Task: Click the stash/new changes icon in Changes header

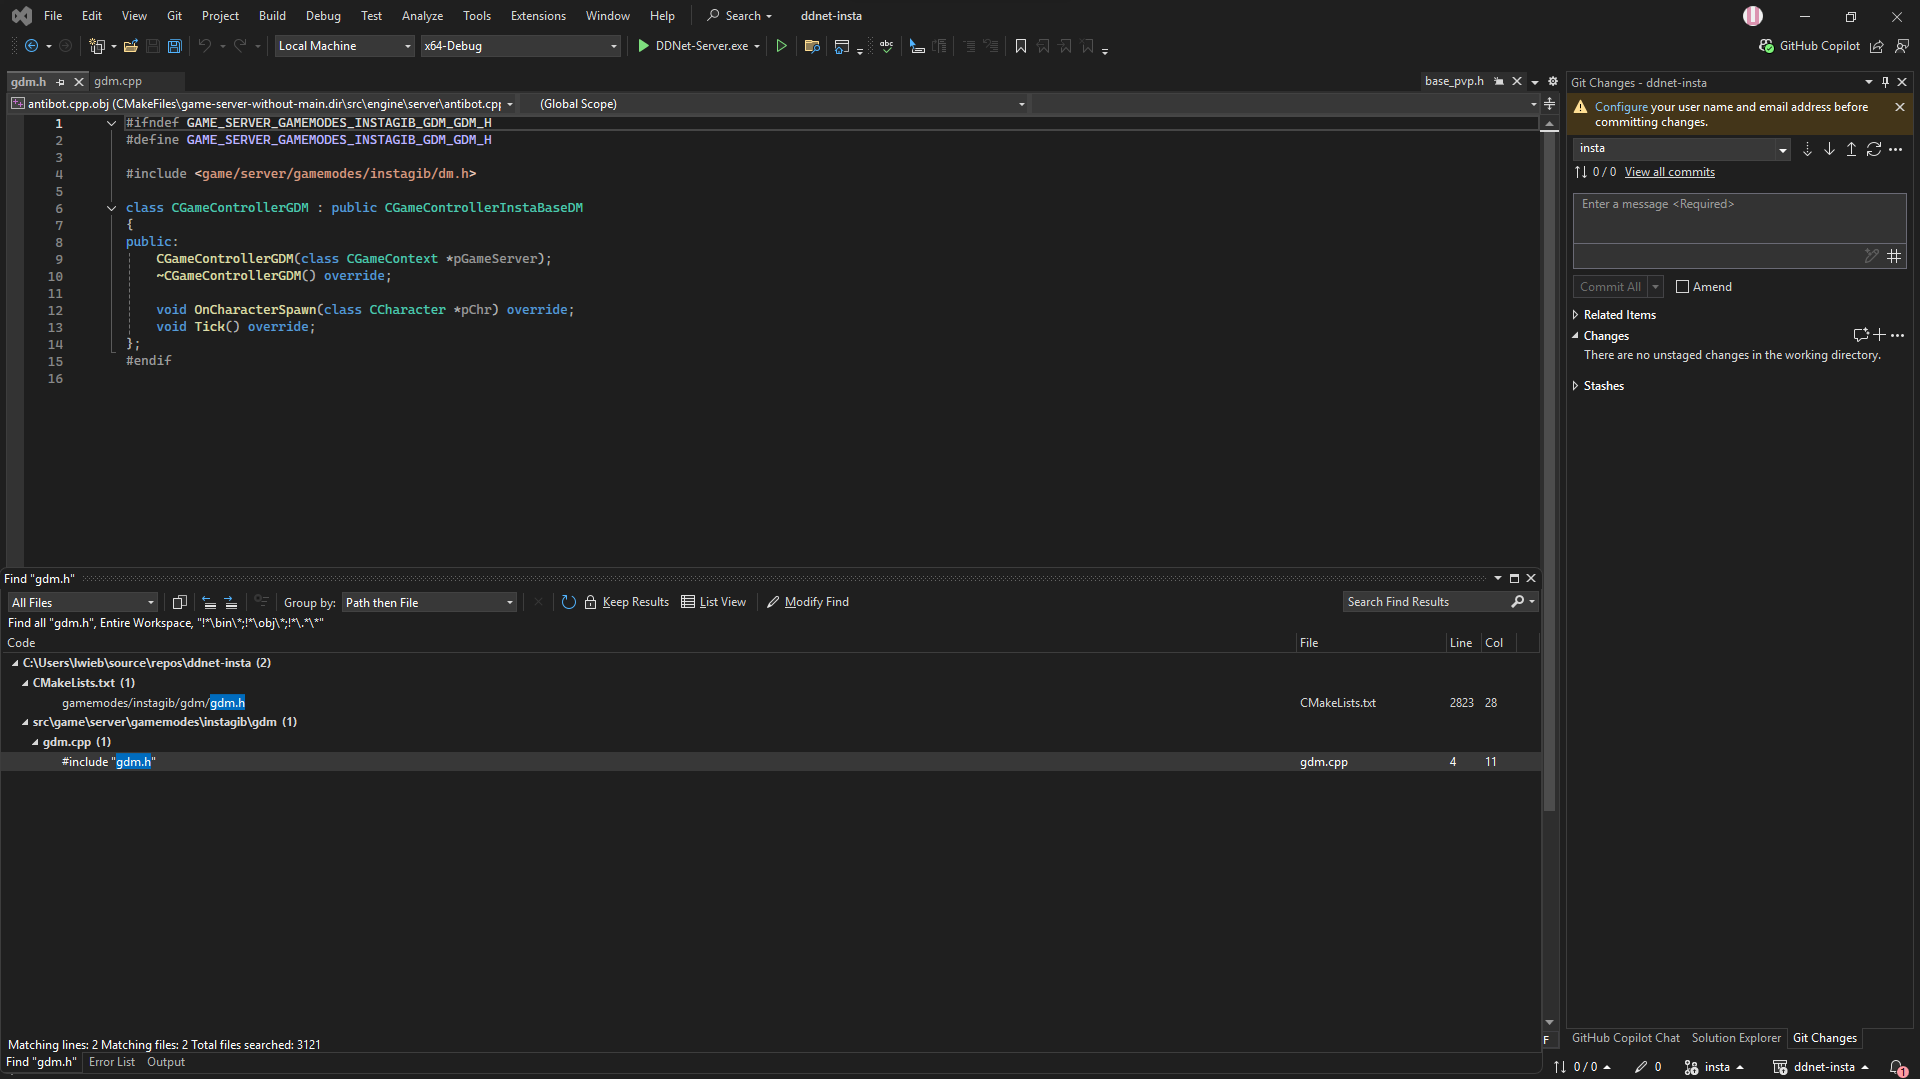Action: [x=1860, y=336]
